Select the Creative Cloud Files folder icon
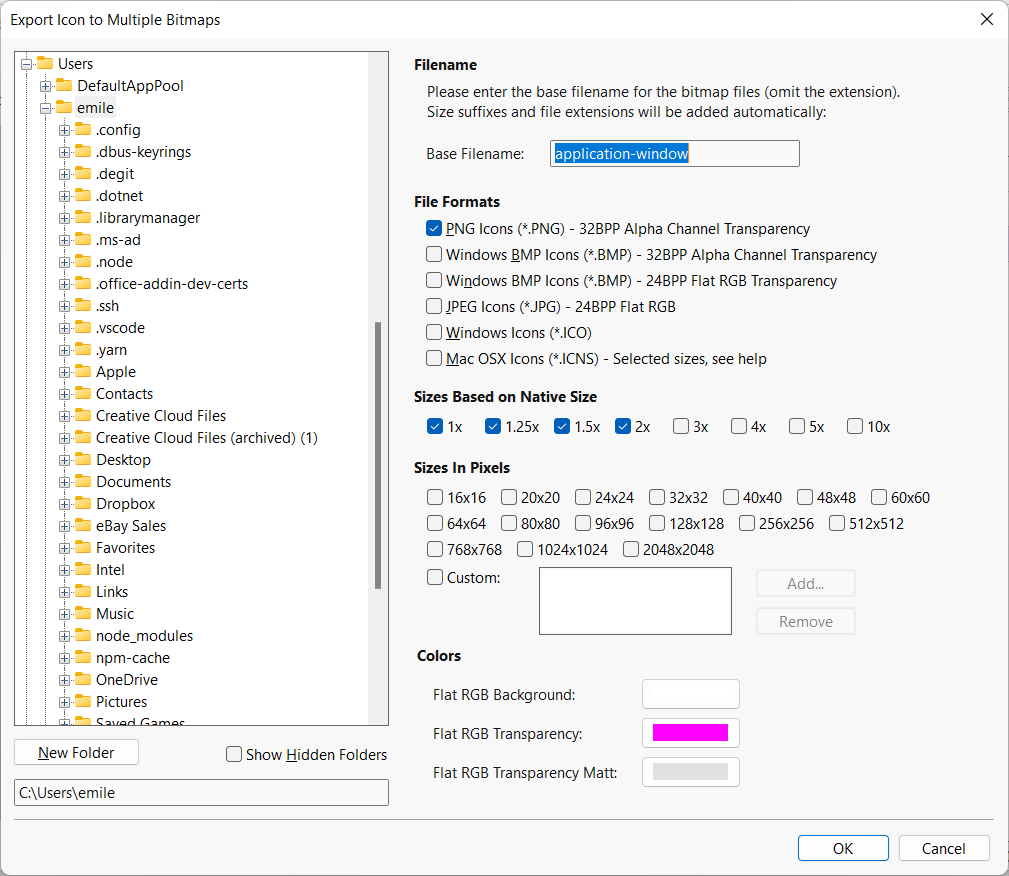 pos(82,416)
